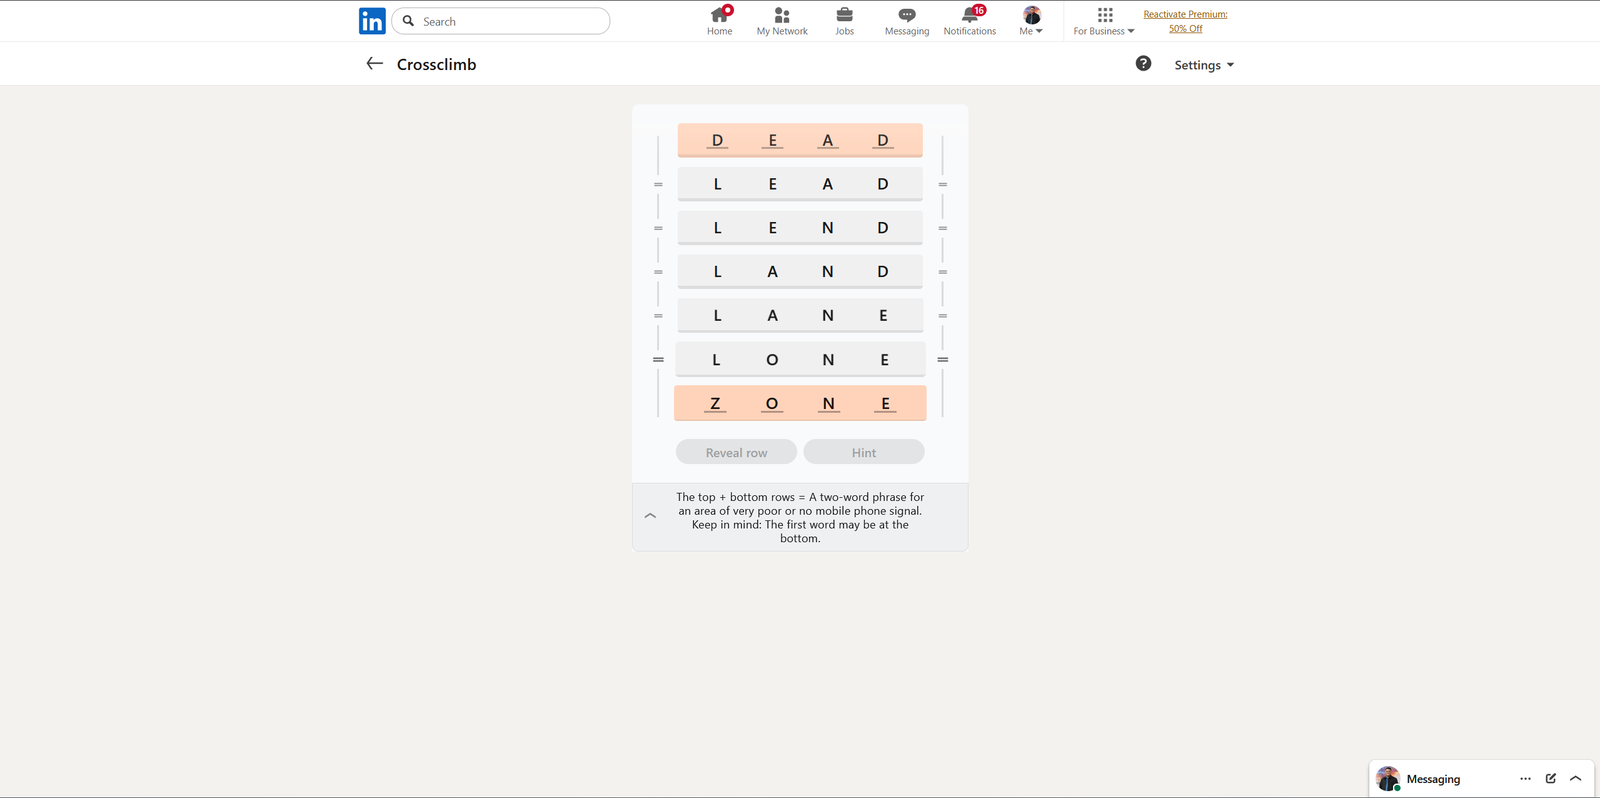The image size is (1600, 798).
Task: Click the Crossclimb page title
Action: [x=436, y=64]
